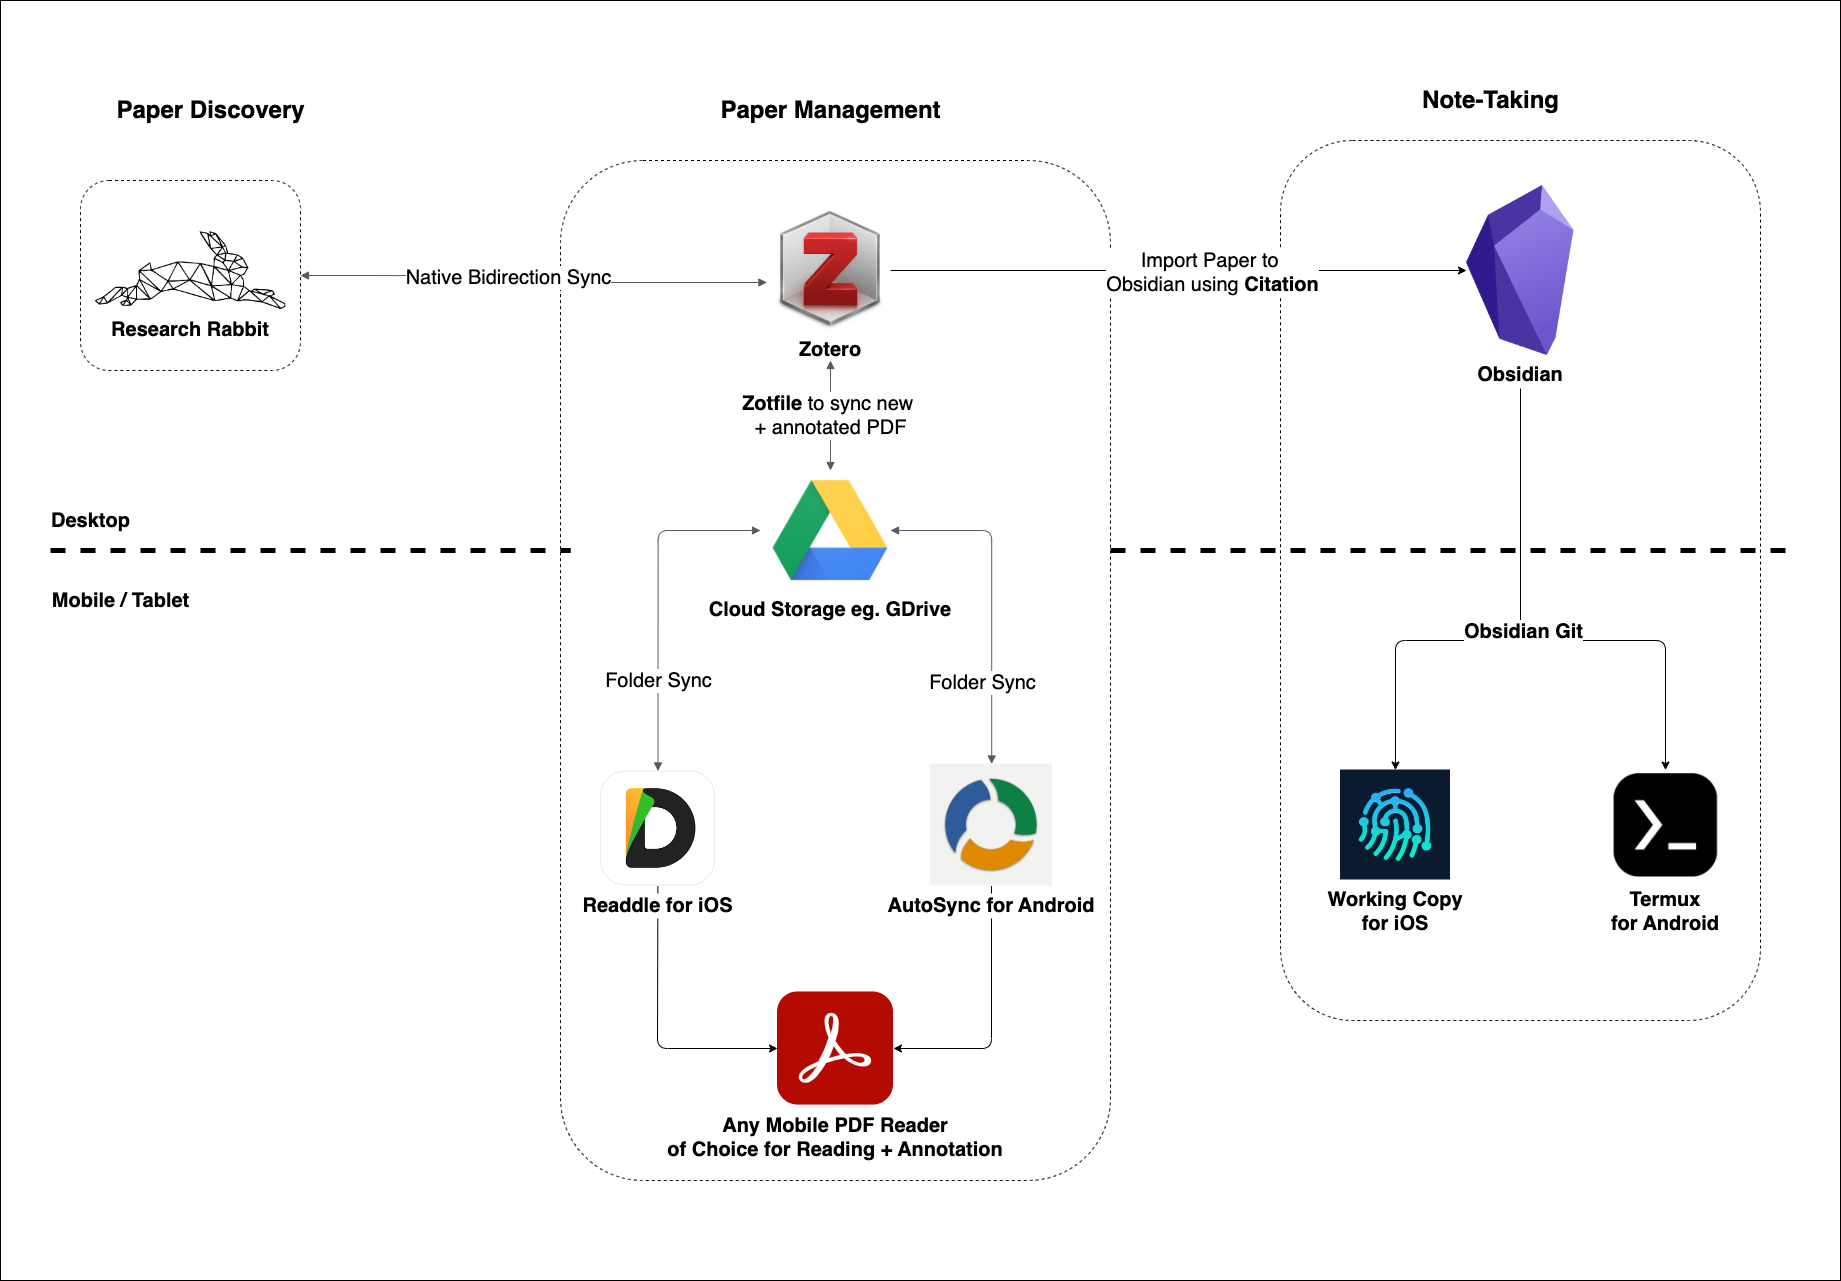Click the Native Bidirection Sync label

click(508, 277)
